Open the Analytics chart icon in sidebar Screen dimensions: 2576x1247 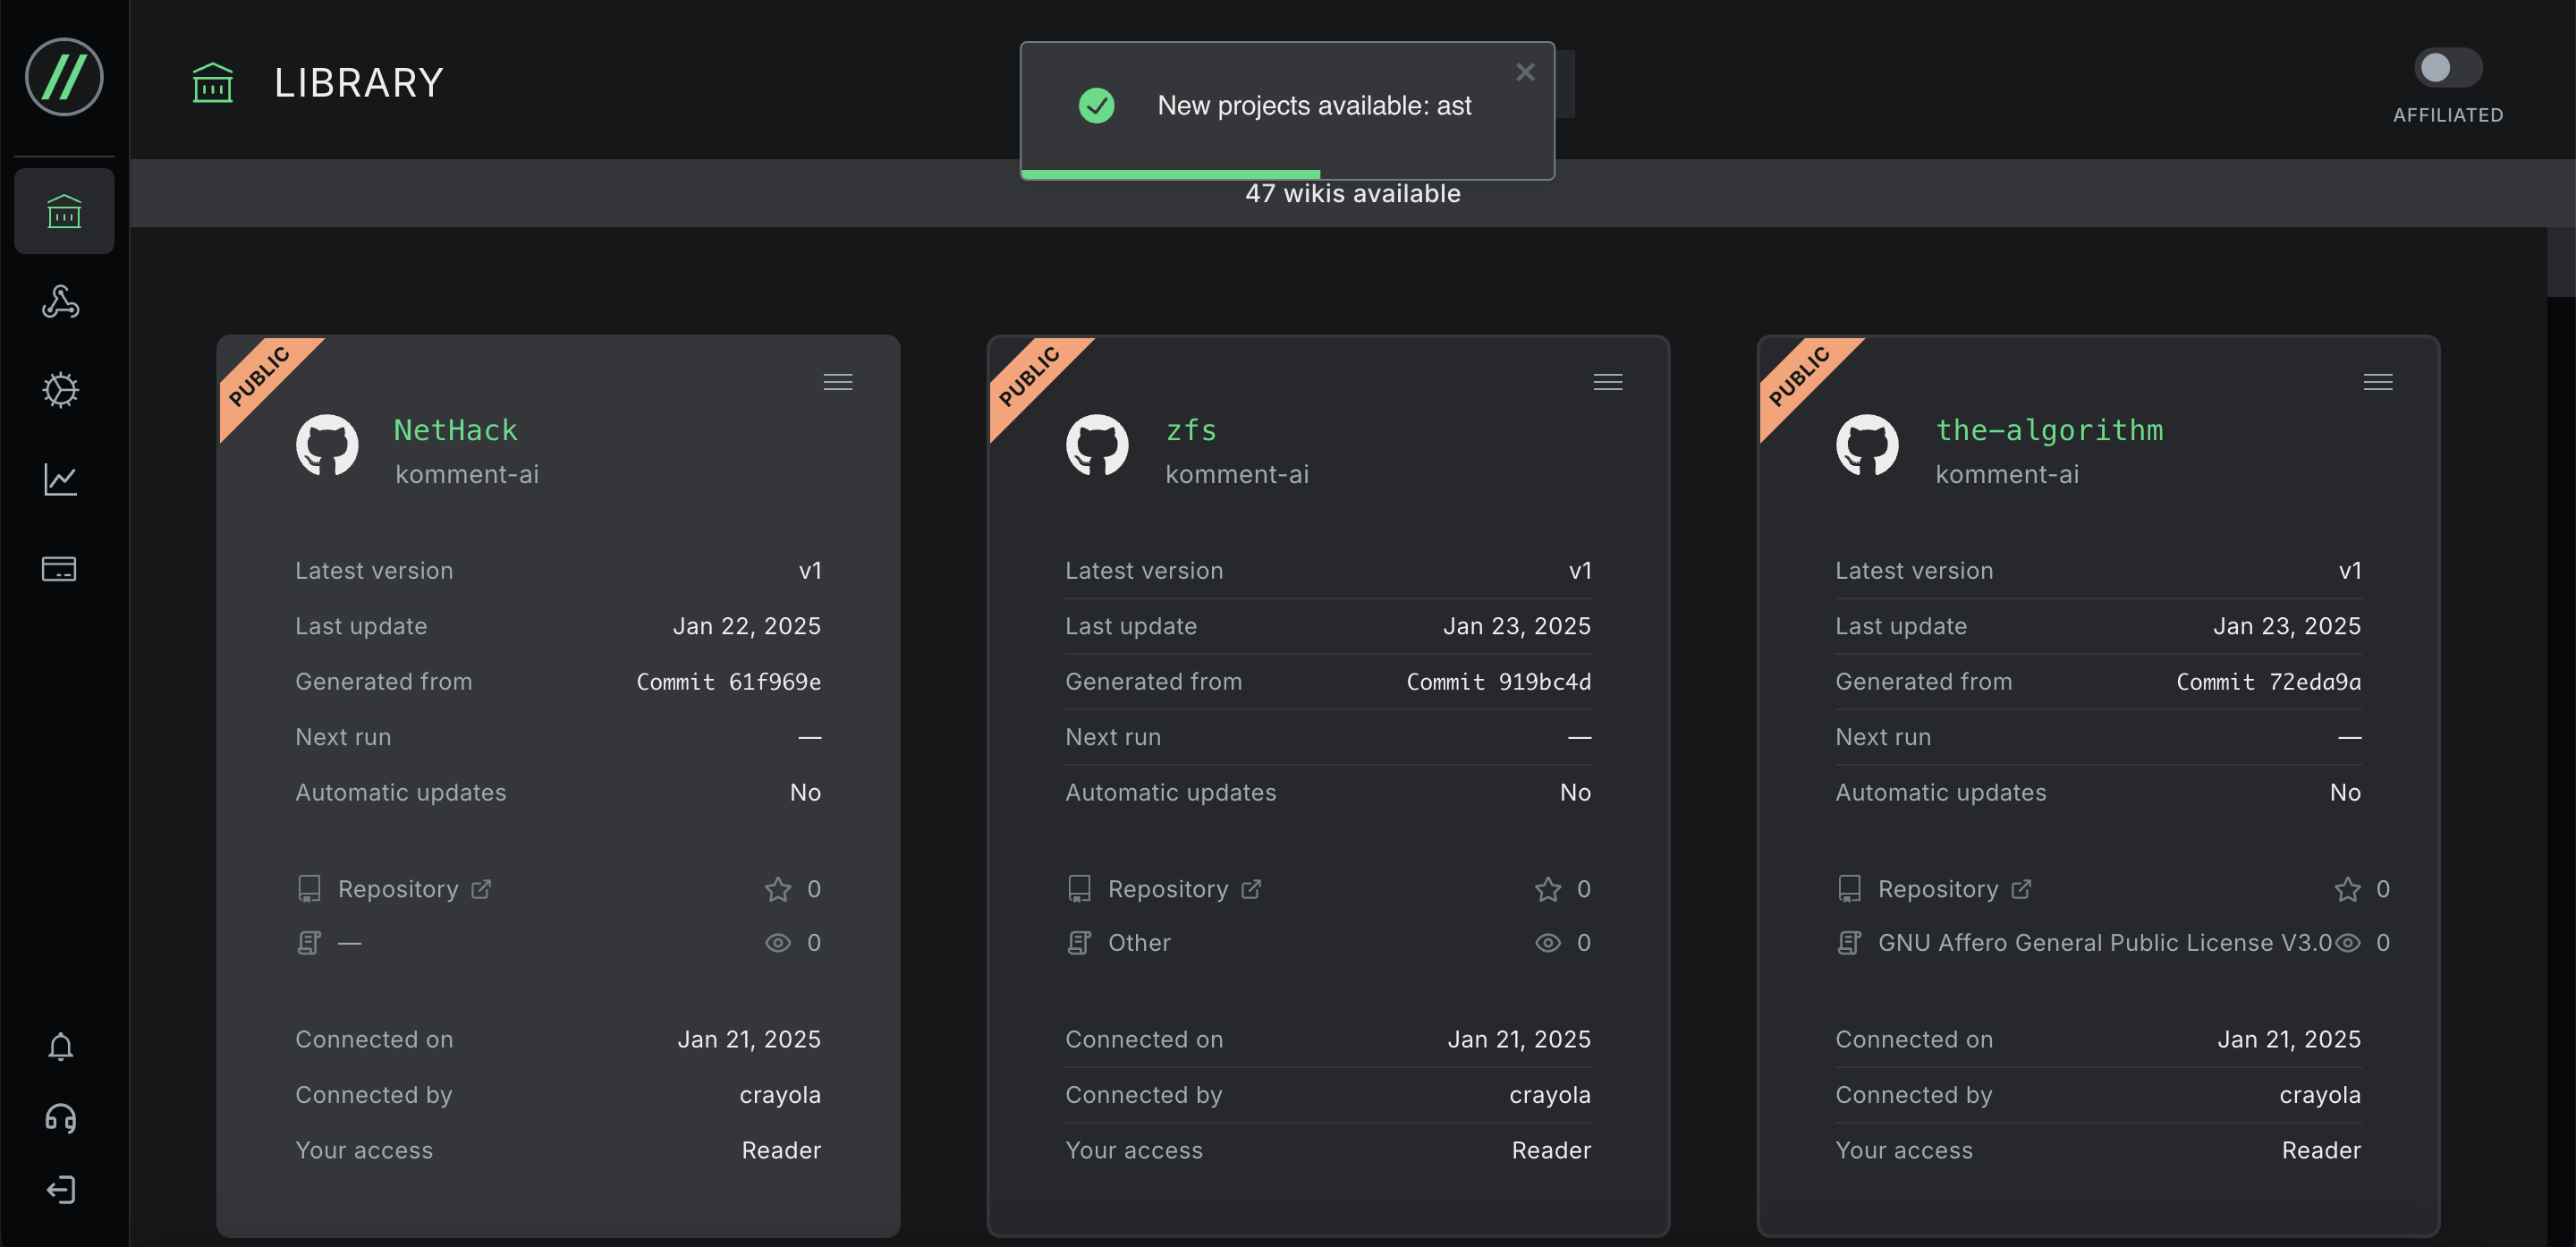pyautogui.click(x=61, y=478)
